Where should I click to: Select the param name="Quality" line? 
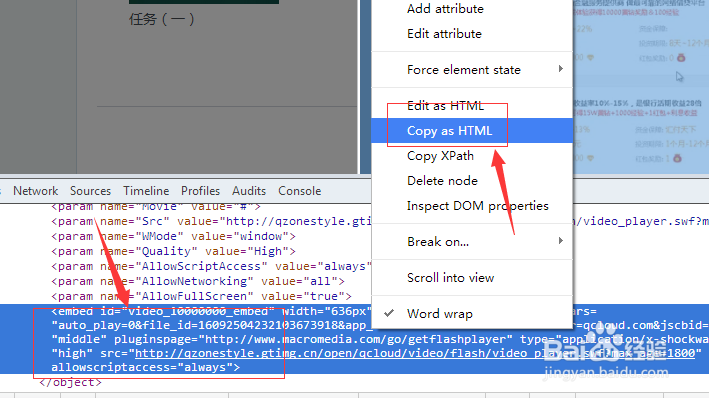click(x=173, y=251)
